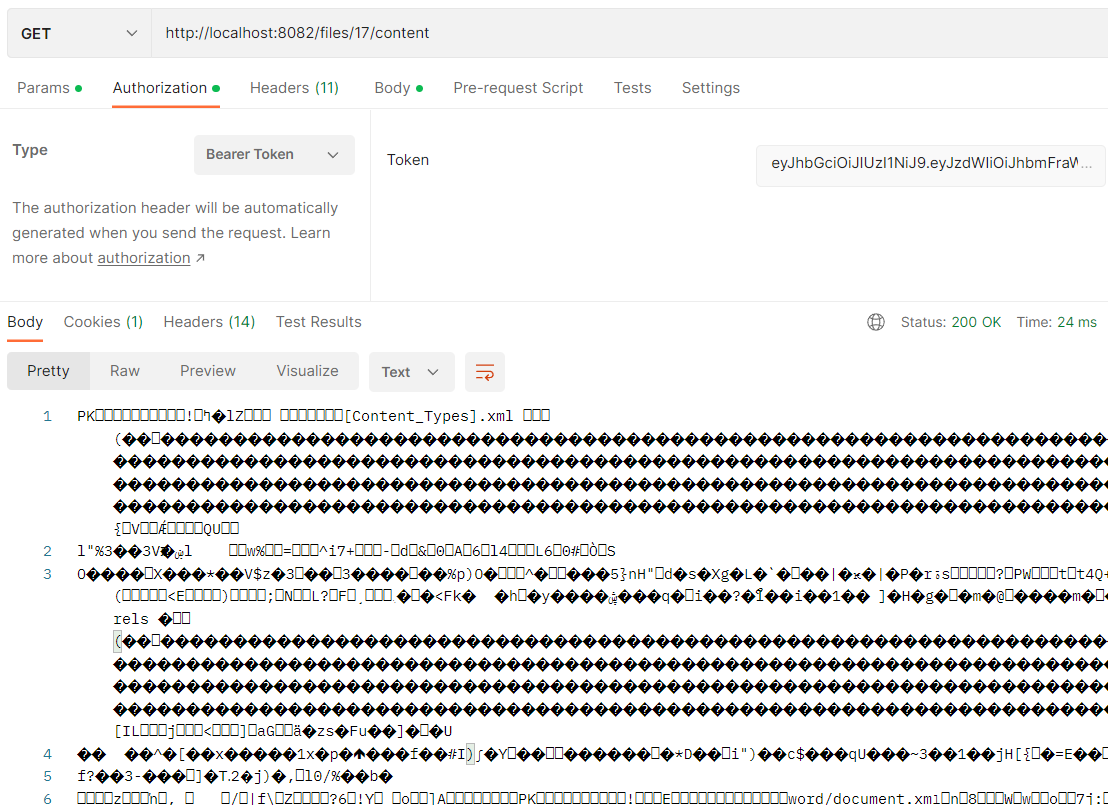1108x805 pixels.
Task: Switch response view to Preview
Action: (207, 371)
